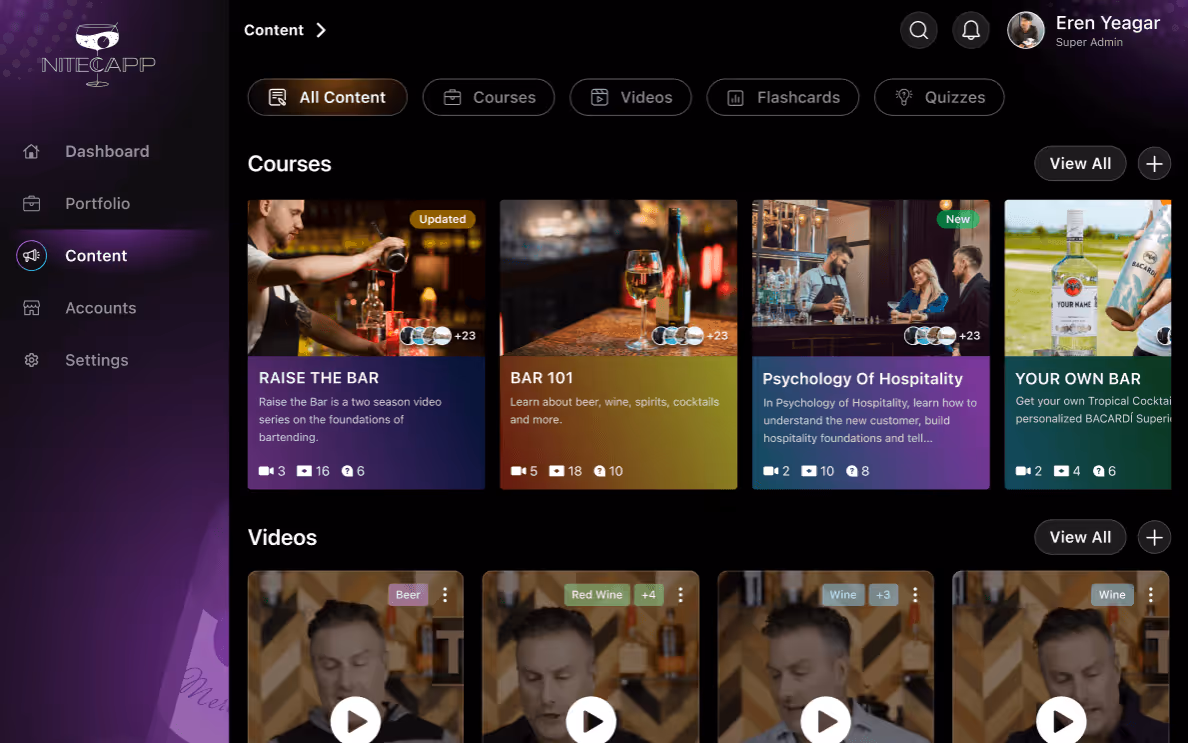Click member avatars on BAR 101 card

(x=678, y=336)
